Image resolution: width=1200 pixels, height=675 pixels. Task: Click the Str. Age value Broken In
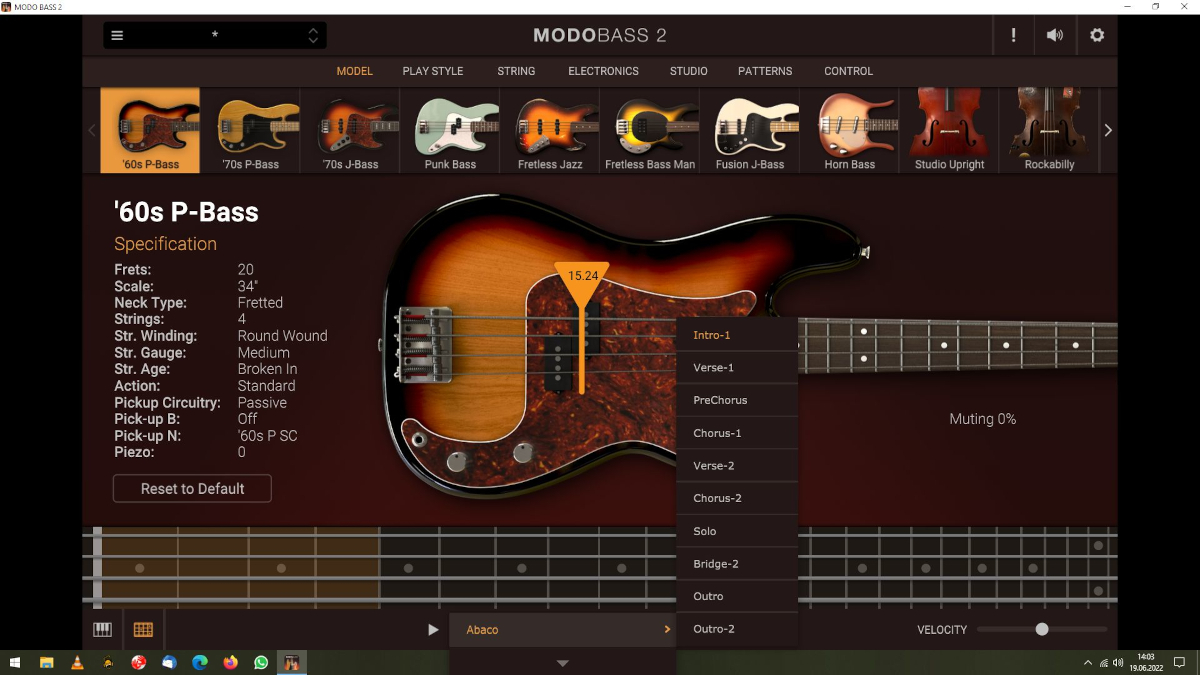click(267, 369)
